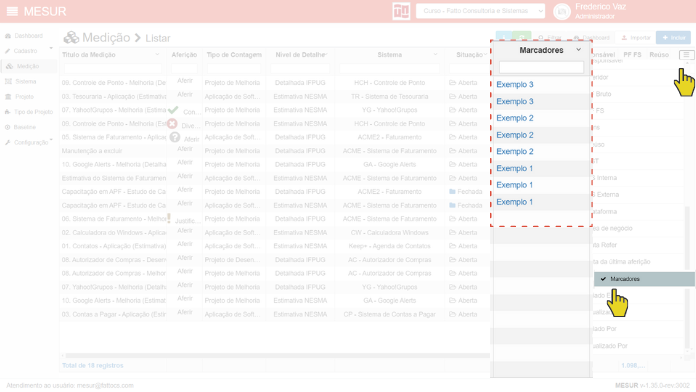Viewport: 696px width, 392px height.
Task: Open the hamburger menu next to MESUR
Action: coord(12,11)
